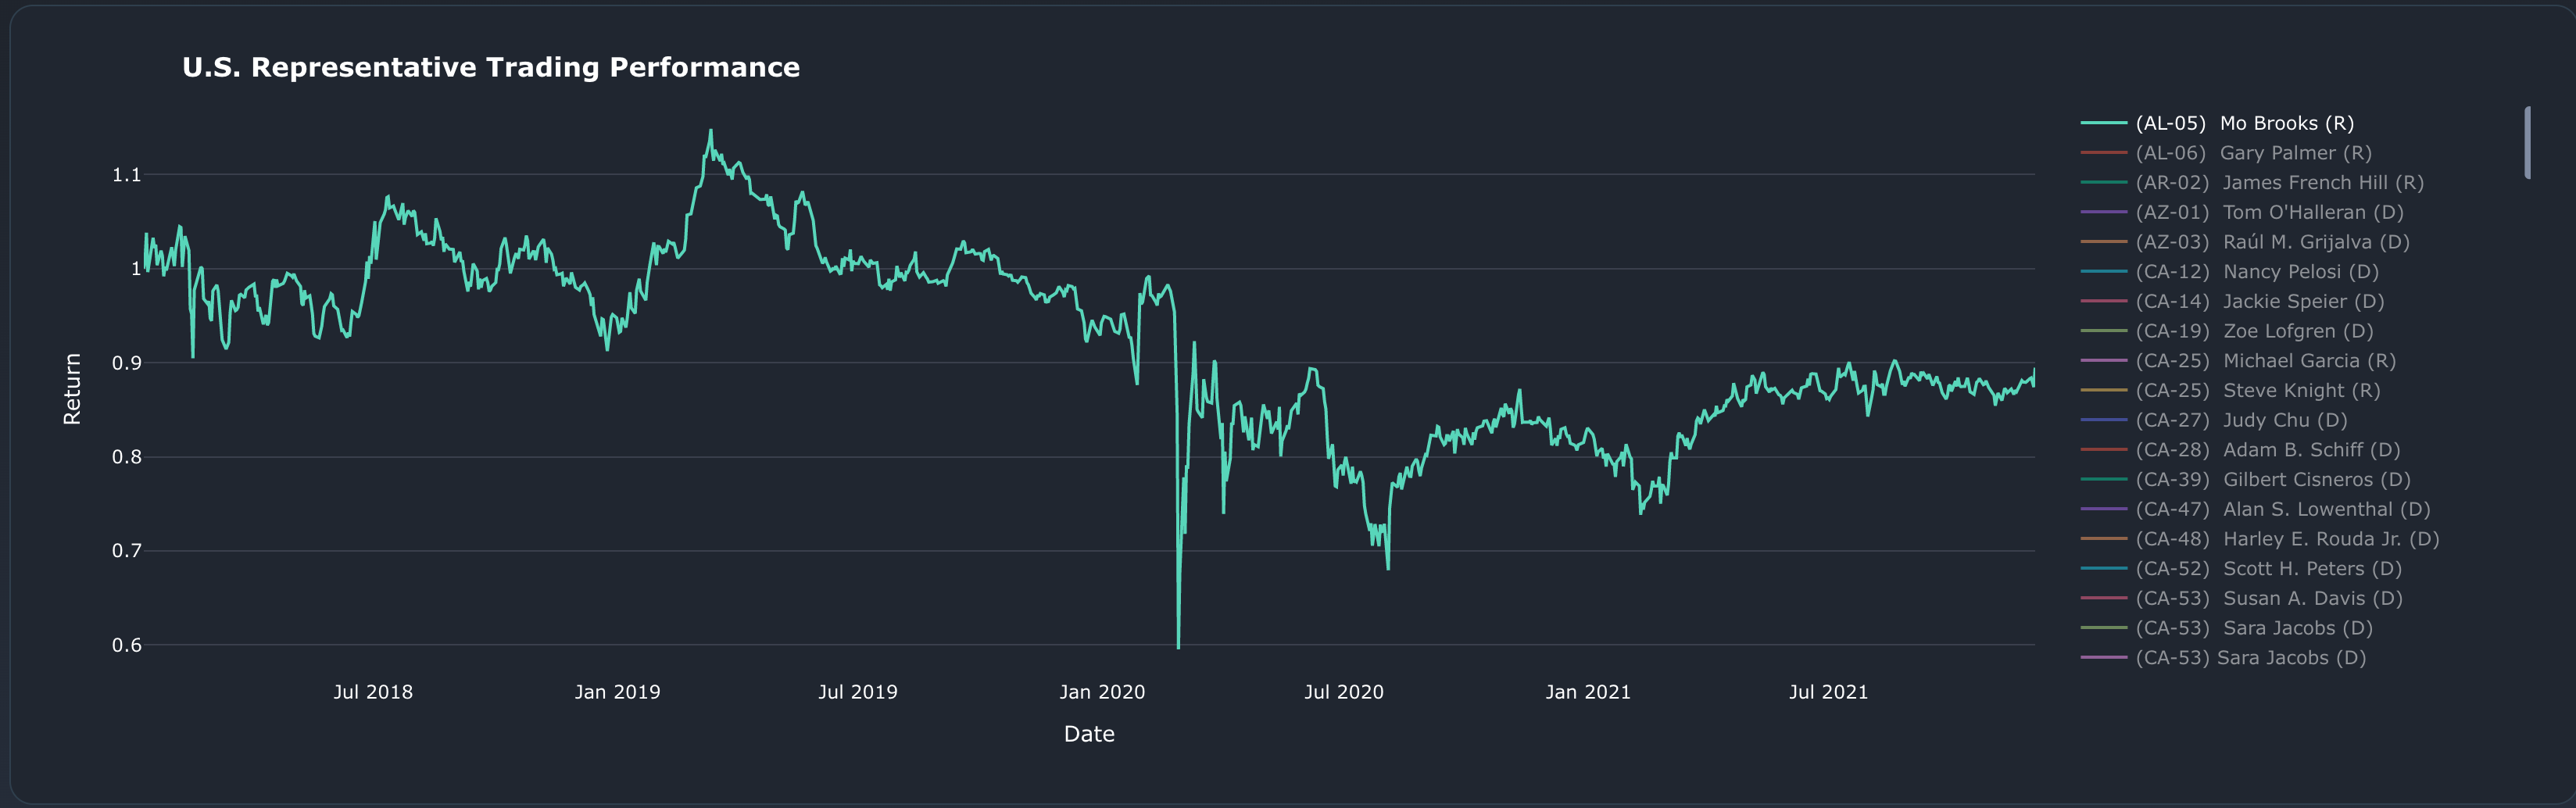Click the 'Return' y-axis title

pyautogui.click(x=72, y=389)
